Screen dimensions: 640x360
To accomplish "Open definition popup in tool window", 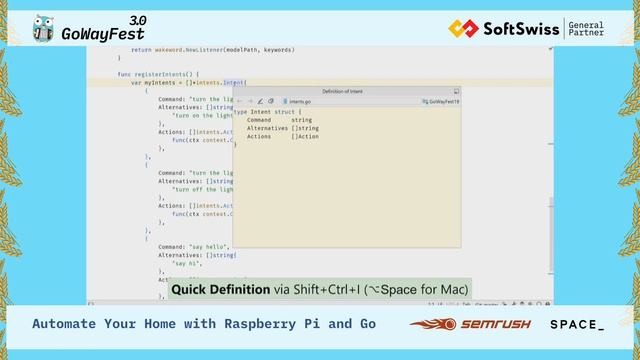I will 456,91.
